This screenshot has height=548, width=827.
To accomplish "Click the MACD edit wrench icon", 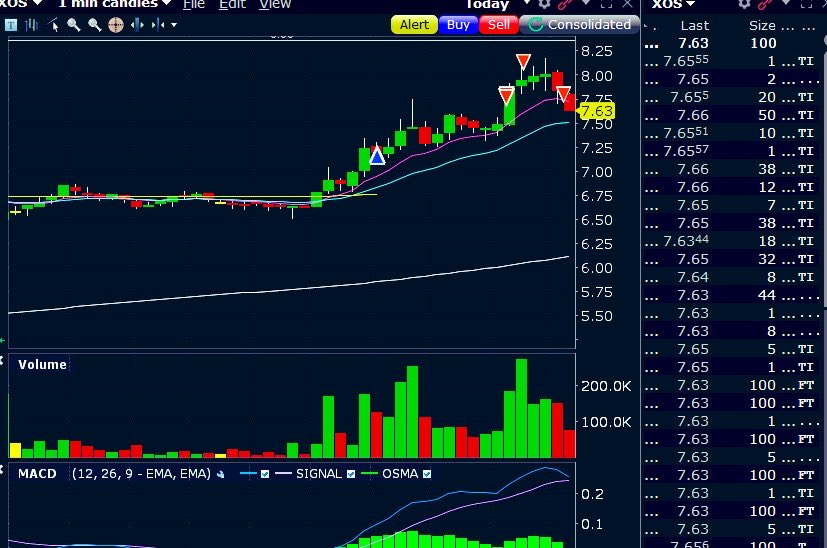I will pyautogui.click(x=220, y=474).
